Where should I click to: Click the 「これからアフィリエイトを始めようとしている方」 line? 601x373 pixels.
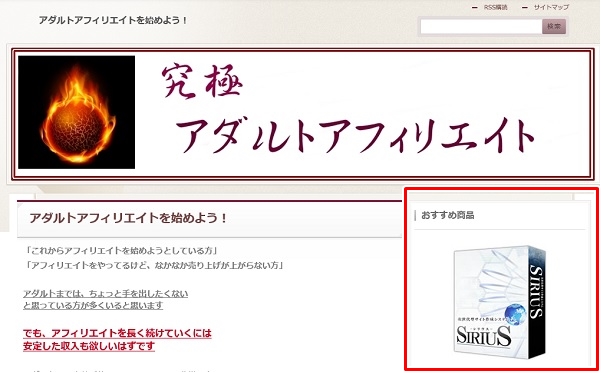(x=121, y=251)
